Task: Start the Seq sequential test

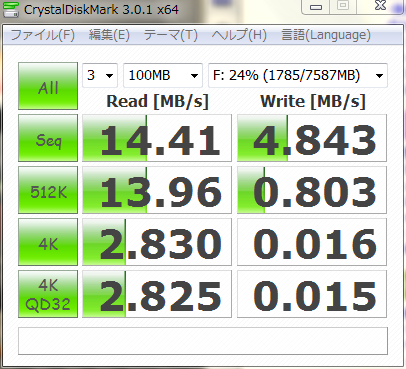Action: tap(48, 138)
